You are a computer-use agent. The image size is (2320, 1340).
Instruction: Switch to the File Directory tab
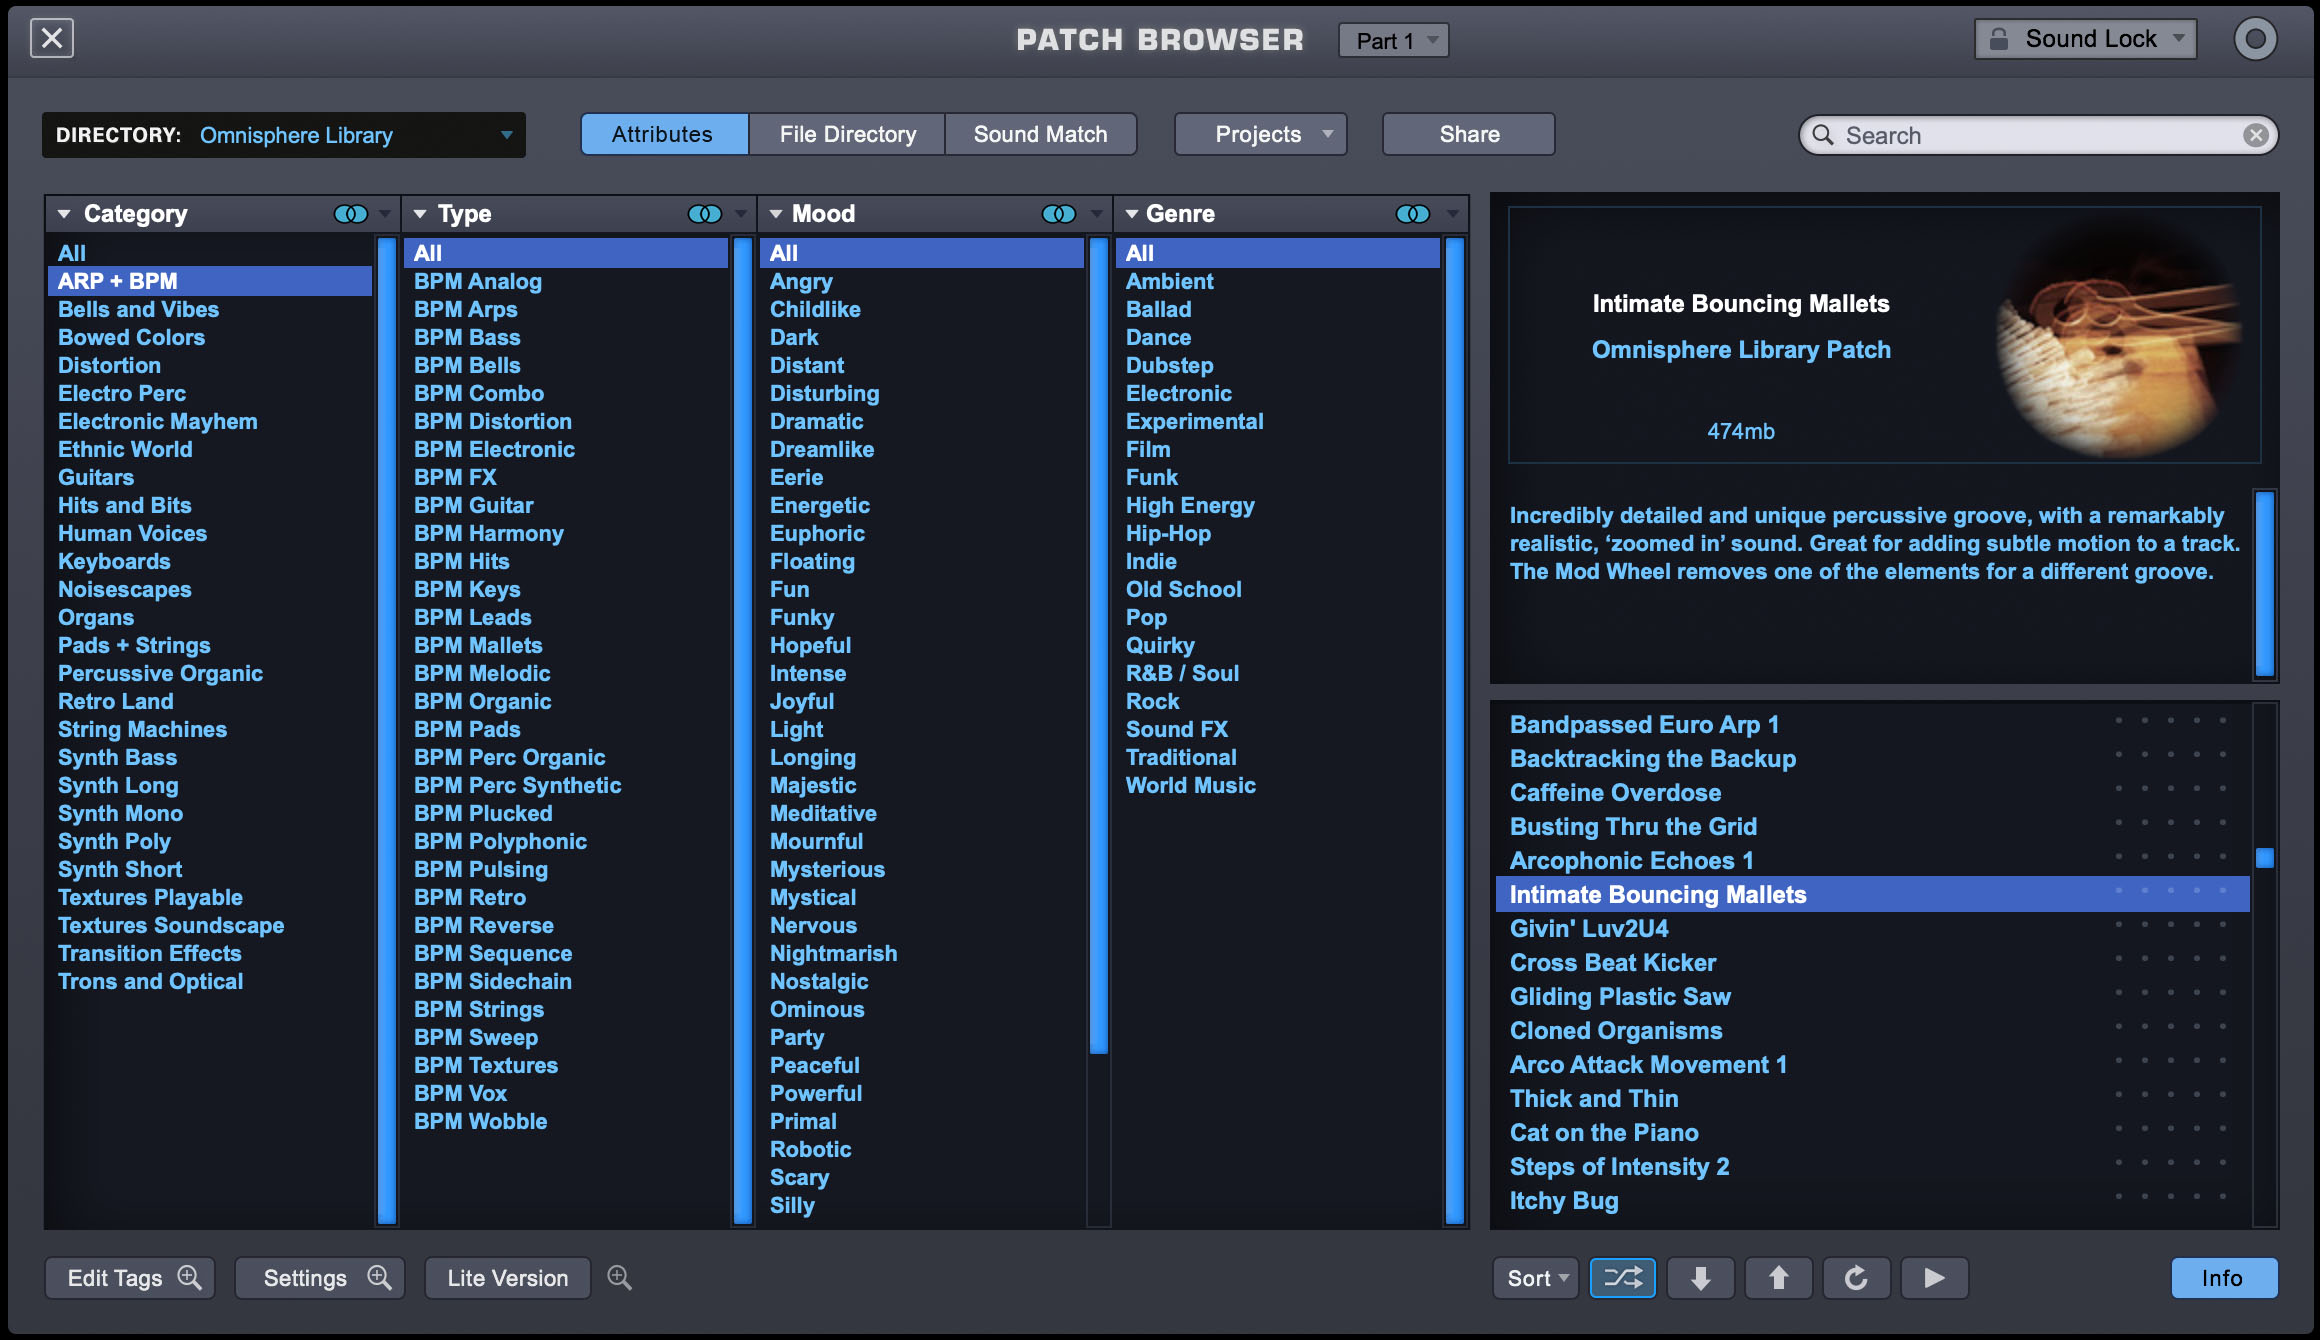pyautogui.click(x=847, y=132)
